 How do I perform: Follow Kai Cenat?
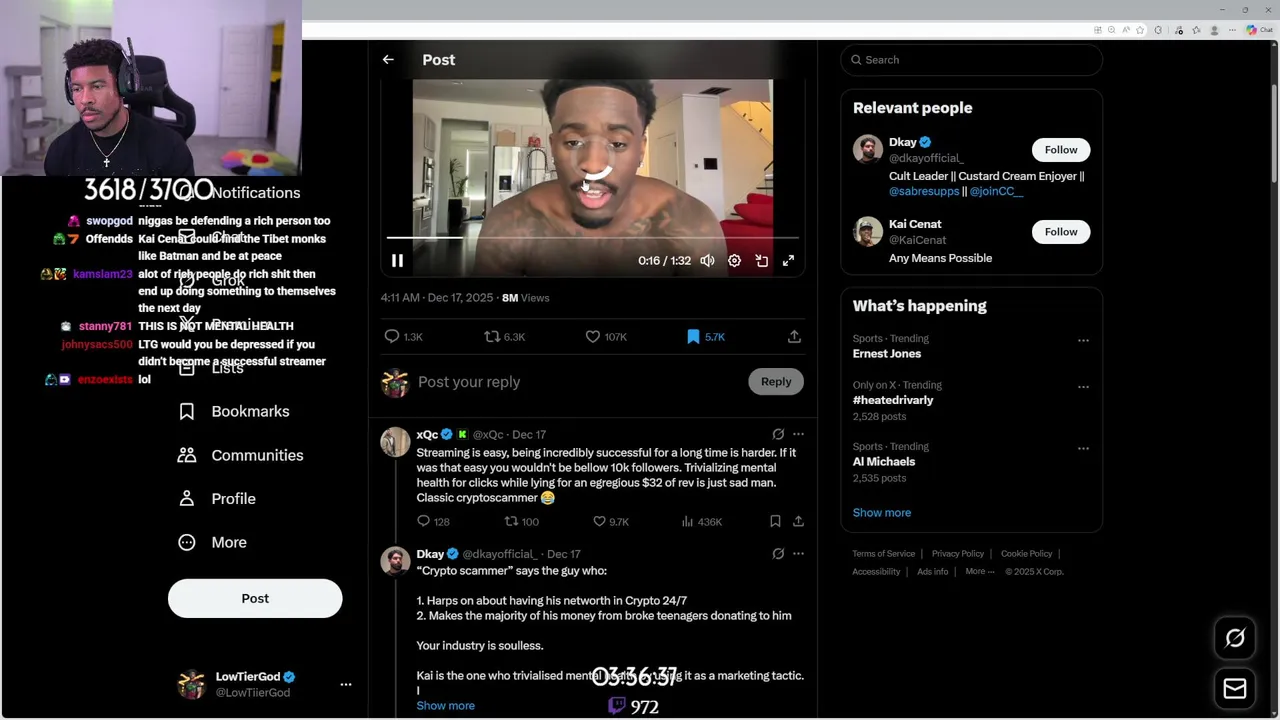(1061, 232)
